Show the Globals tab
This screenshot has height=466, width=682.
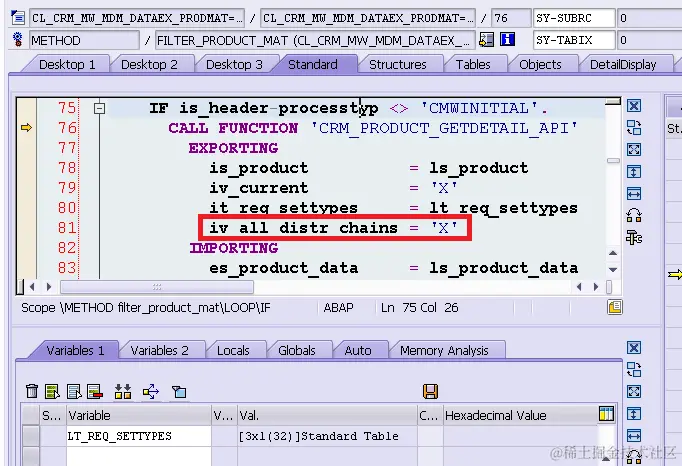[297, 350]
